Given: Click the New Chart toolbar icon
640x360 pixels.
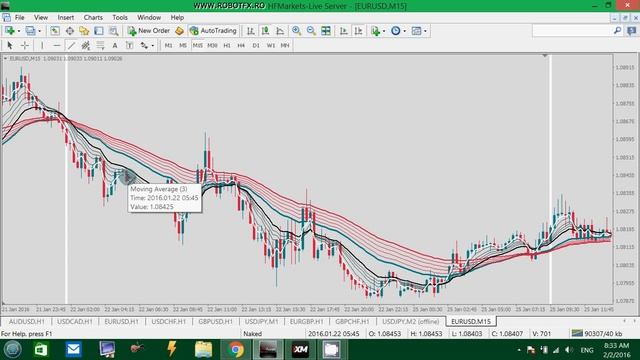Looking at the screenshot, I should [x=9, y=31].
